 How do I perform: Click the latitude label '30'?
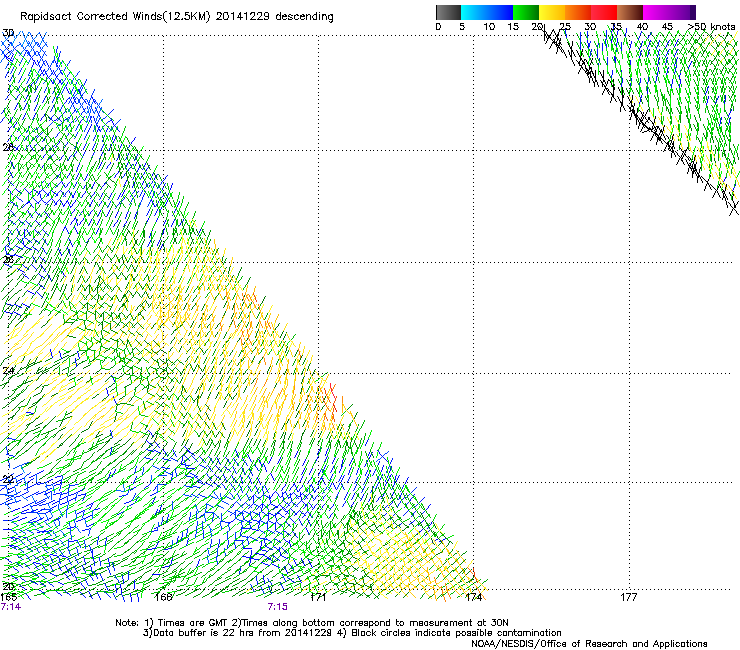8,33
